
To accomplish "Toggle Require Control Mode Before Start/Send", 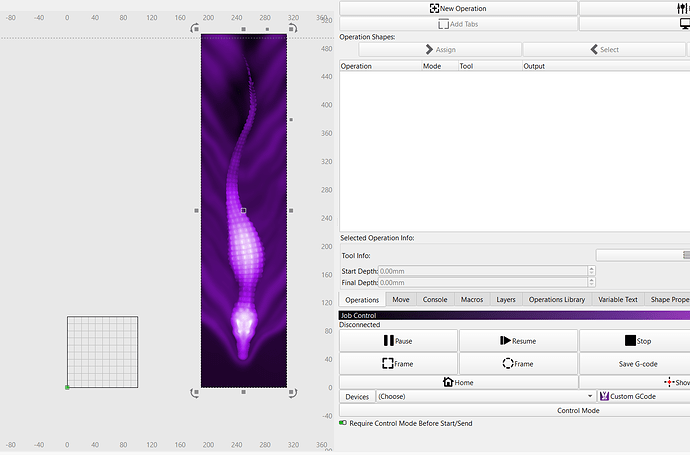I will click(343, 423).
